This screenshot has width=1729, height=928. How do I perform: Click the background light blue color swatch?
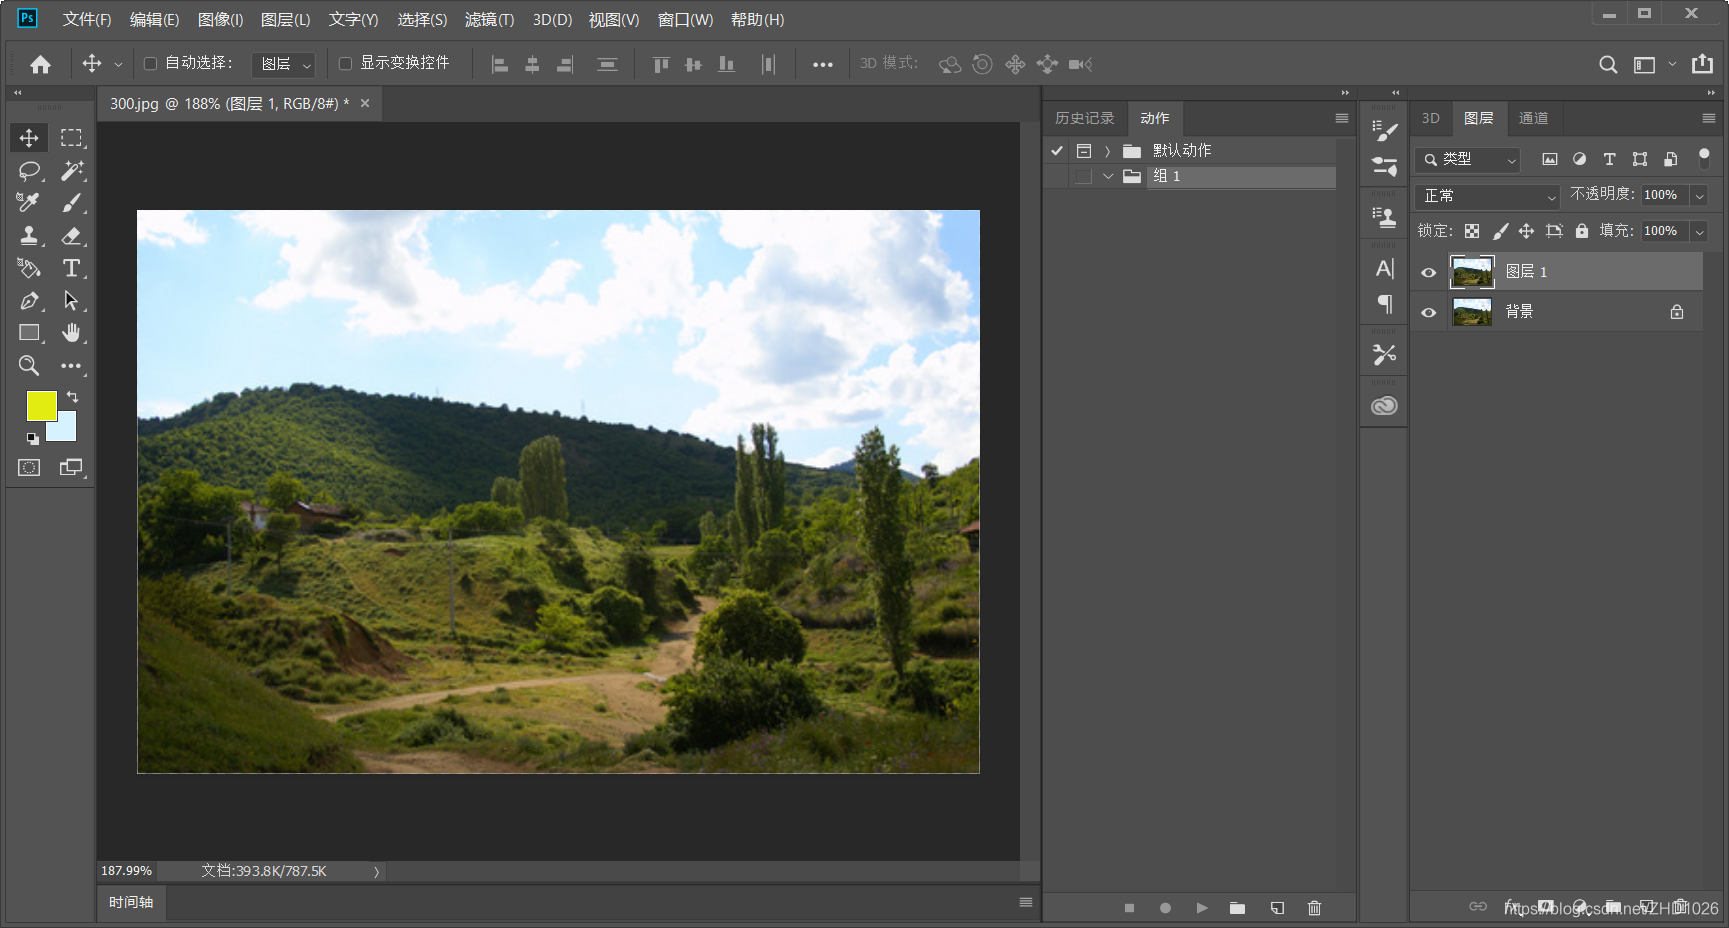[x=65, y=430]
